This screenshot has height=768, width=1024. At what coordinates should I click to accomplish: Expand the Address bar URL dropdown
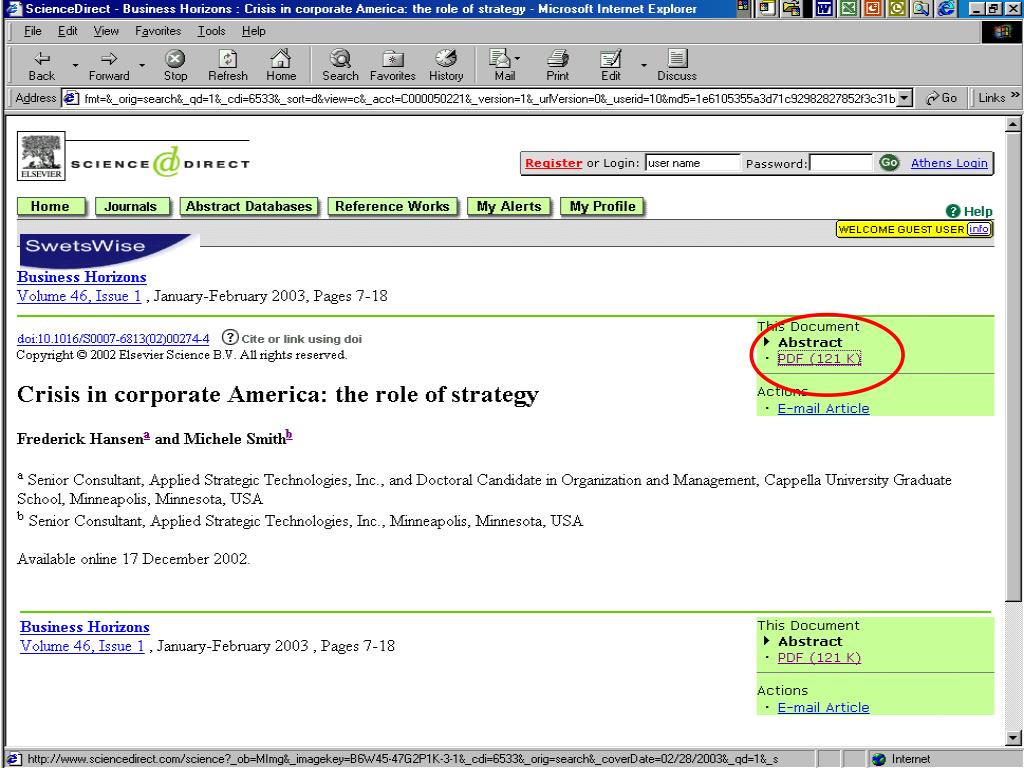click(904, 99)
